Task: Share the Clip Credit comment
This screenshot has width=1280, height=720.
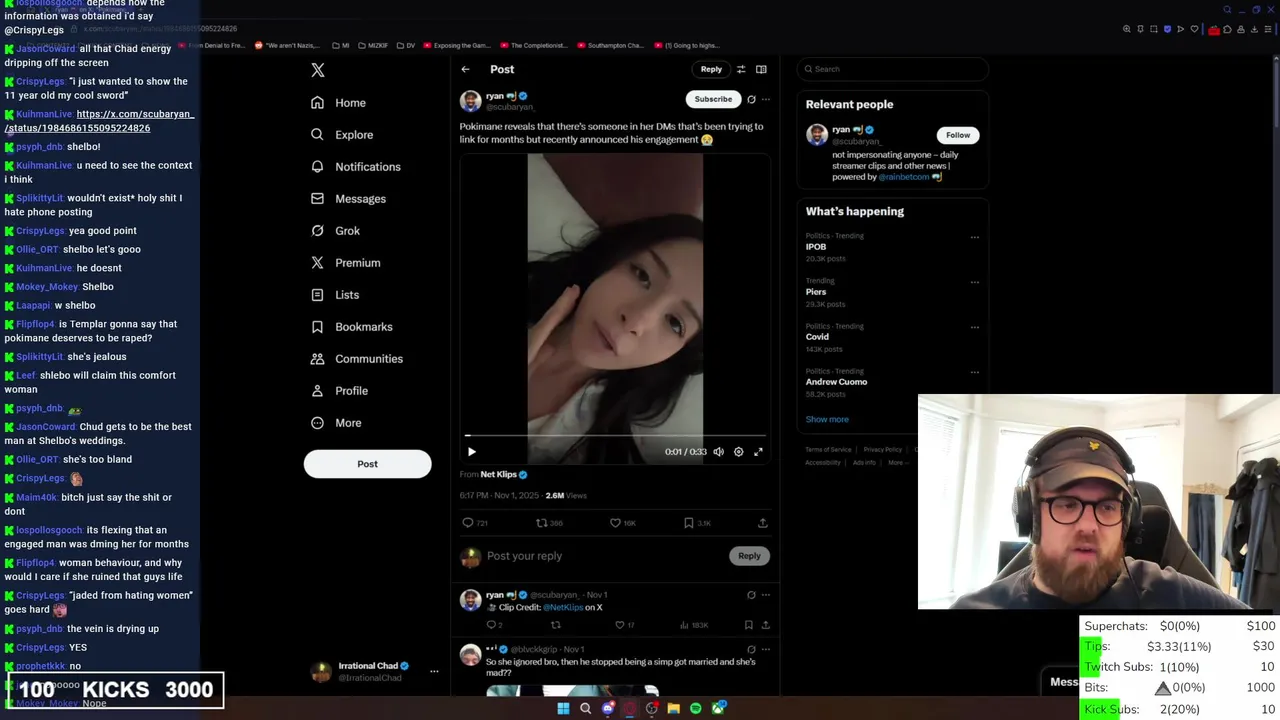Action: tap(765, 625)
